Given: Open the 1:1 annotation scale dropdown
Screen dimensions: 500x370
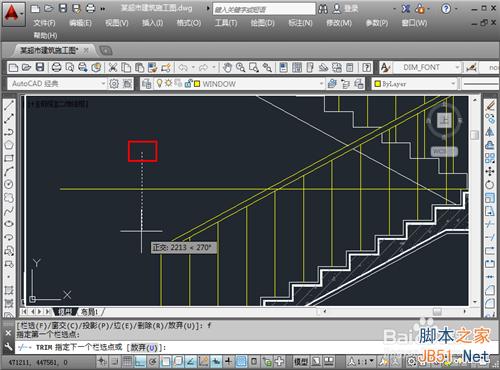Looking at the screenshot, I should pyautogui.click(x=360, y=361).
